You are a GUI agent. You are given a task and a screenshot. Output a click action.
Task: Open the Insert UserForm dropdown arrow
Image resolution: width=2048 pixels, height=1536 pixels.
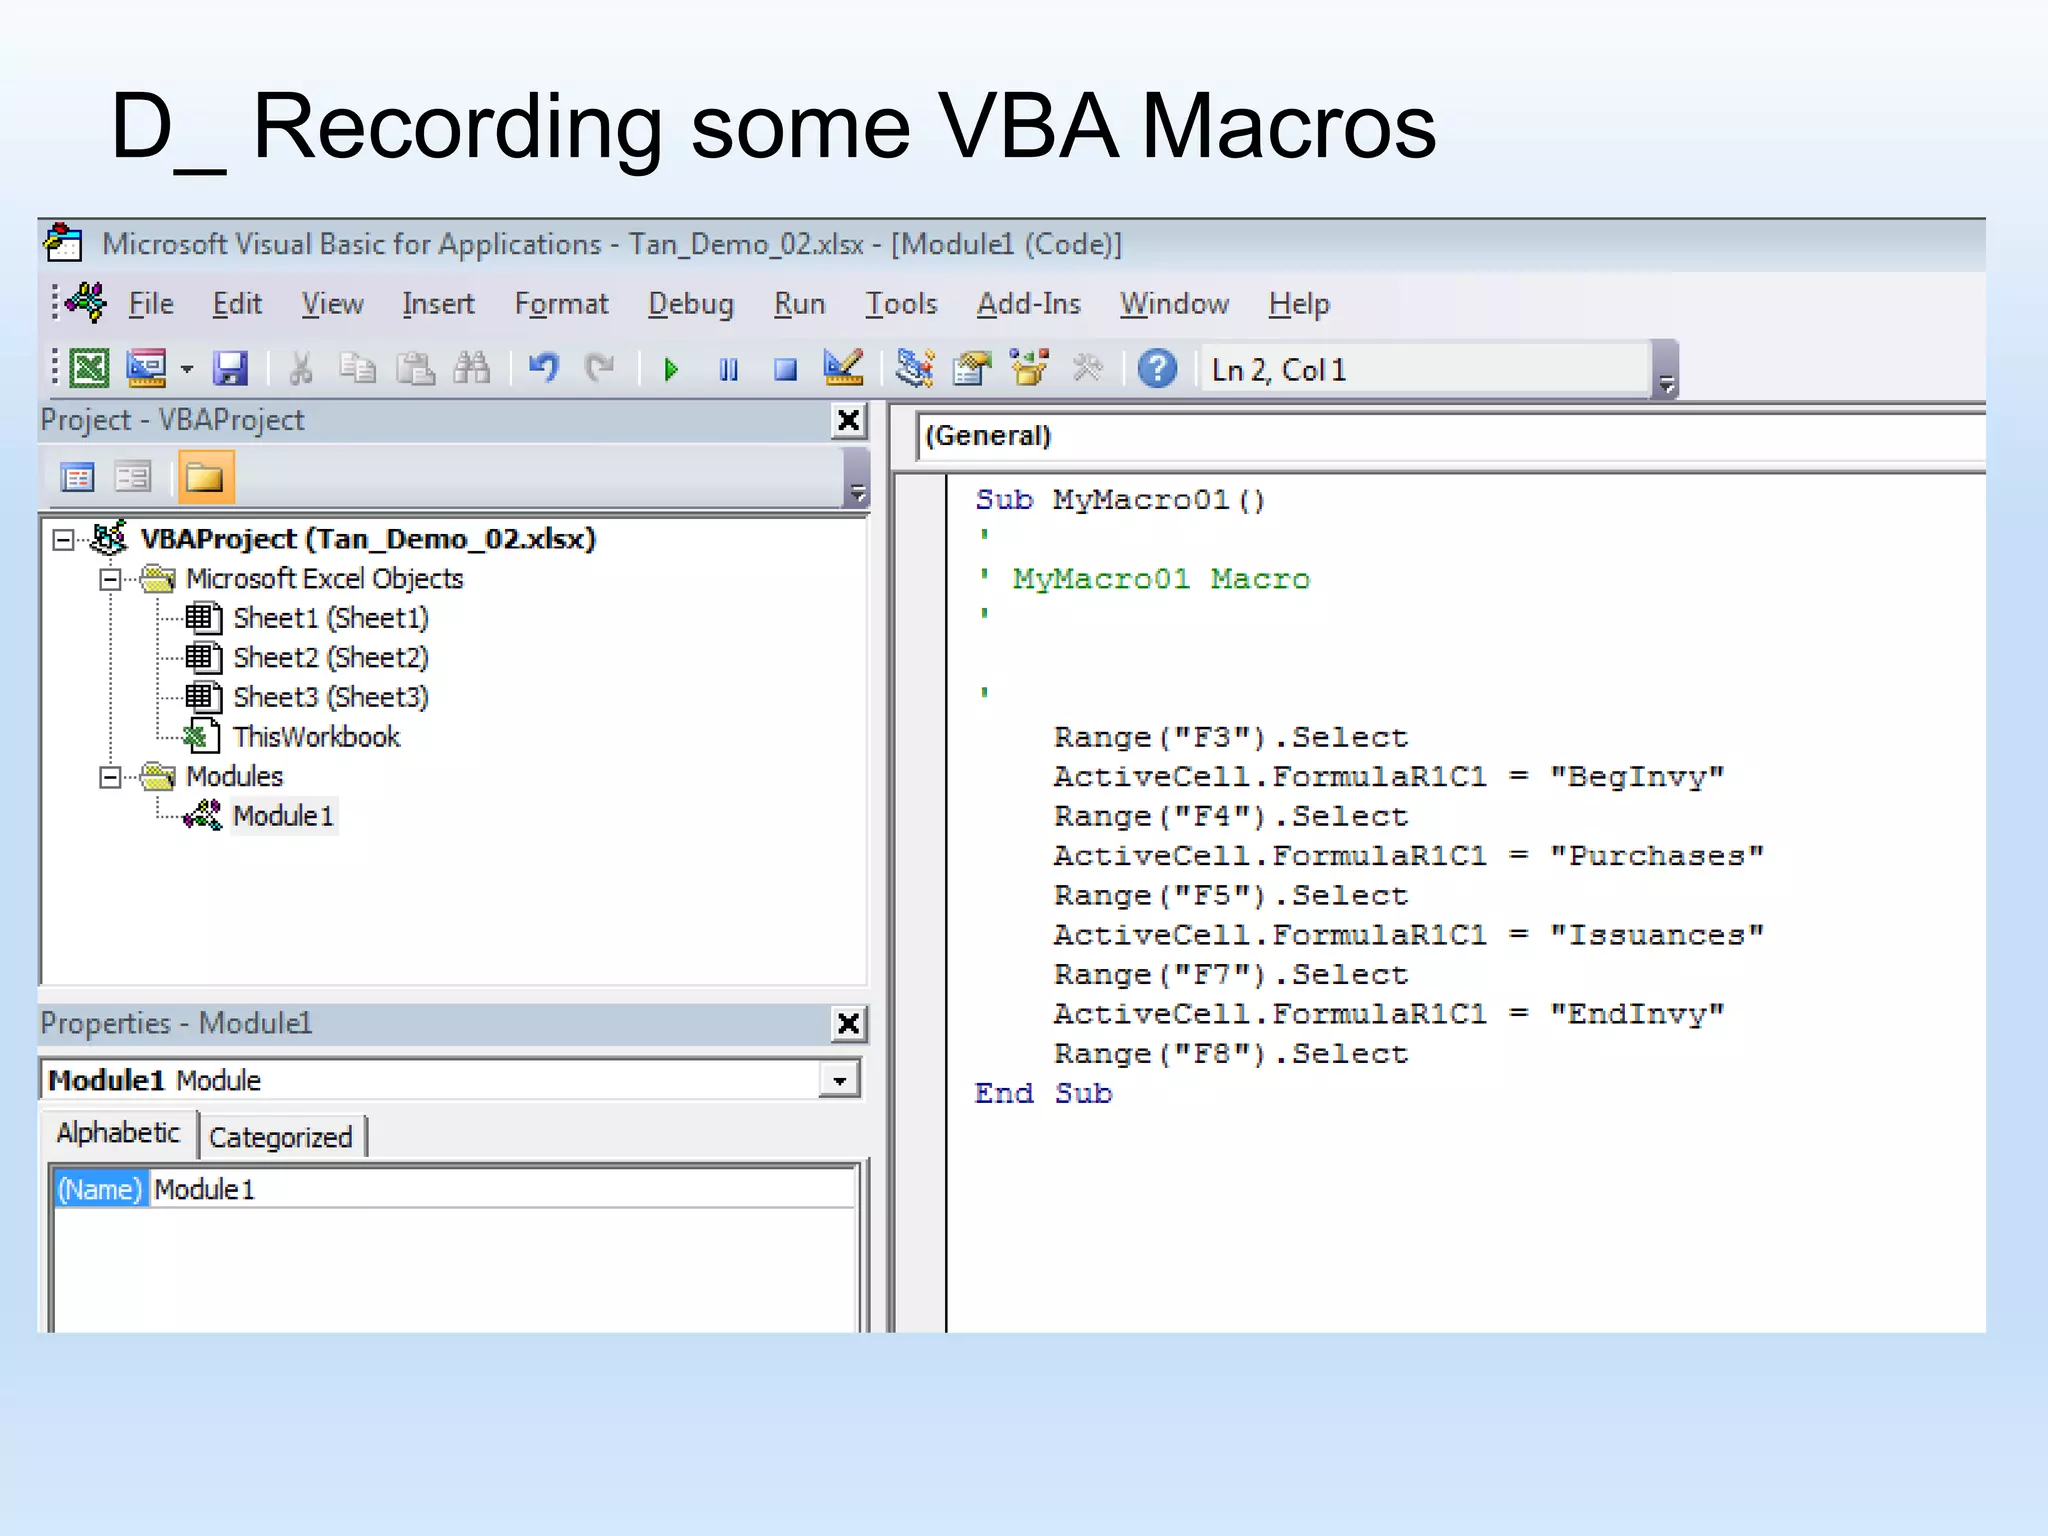tap(186, 370)
